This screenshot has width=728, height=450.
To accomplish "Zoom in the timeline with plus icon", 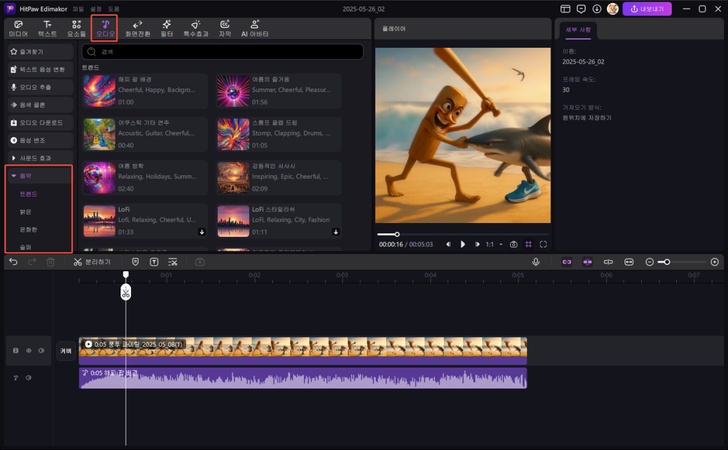I will 715,262.
